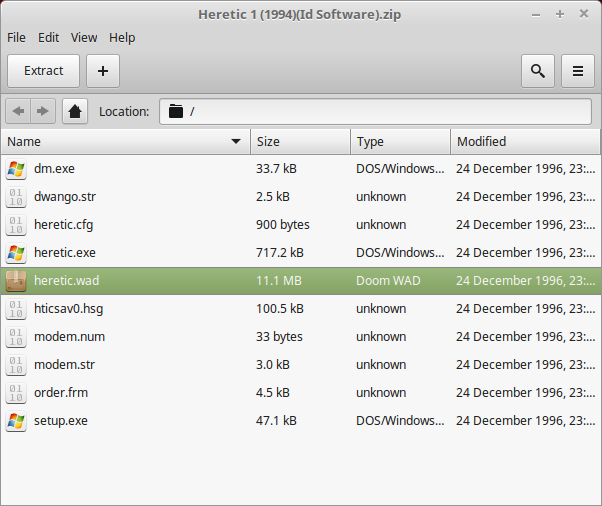The width and height of the screenshot is (602, 506).
Task: Click the modem.num file icon
Action: [16, 337]
